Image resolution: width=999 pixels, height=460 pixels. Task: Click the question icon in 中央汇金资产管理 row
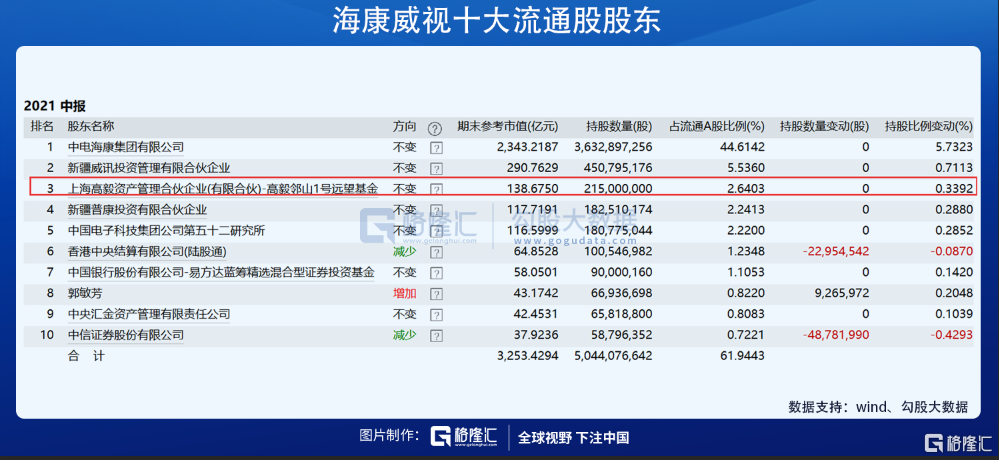click(436, 315)
